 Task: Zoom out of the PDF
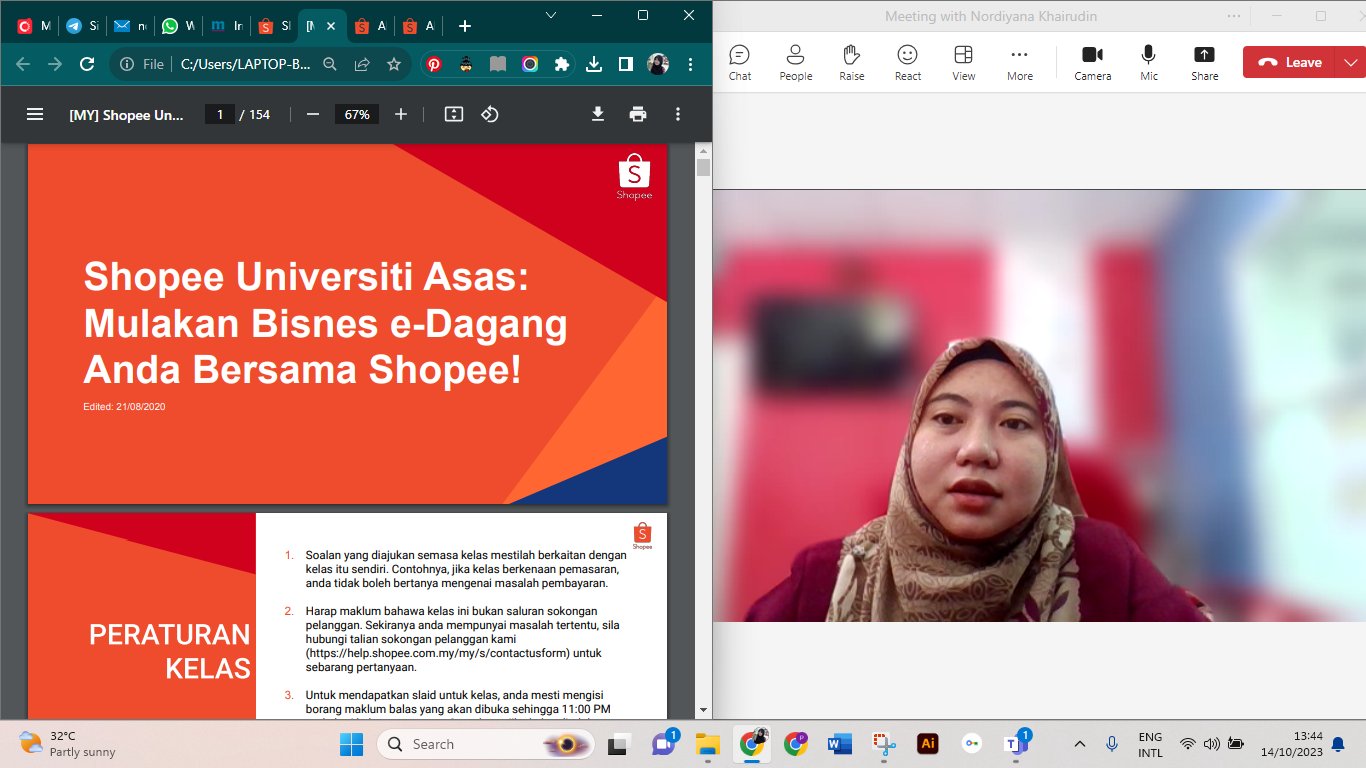pos(313,114)
